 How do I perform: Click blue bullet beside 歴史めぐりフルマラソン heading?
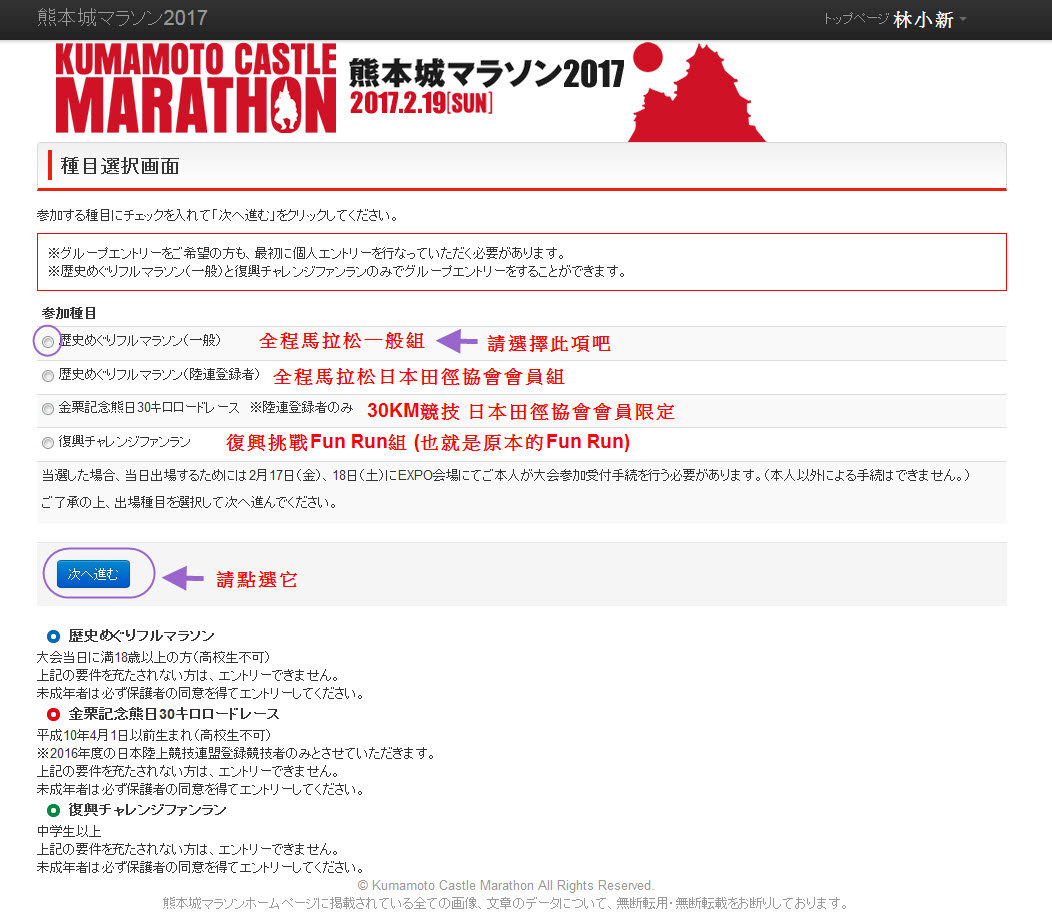[54, 636]
